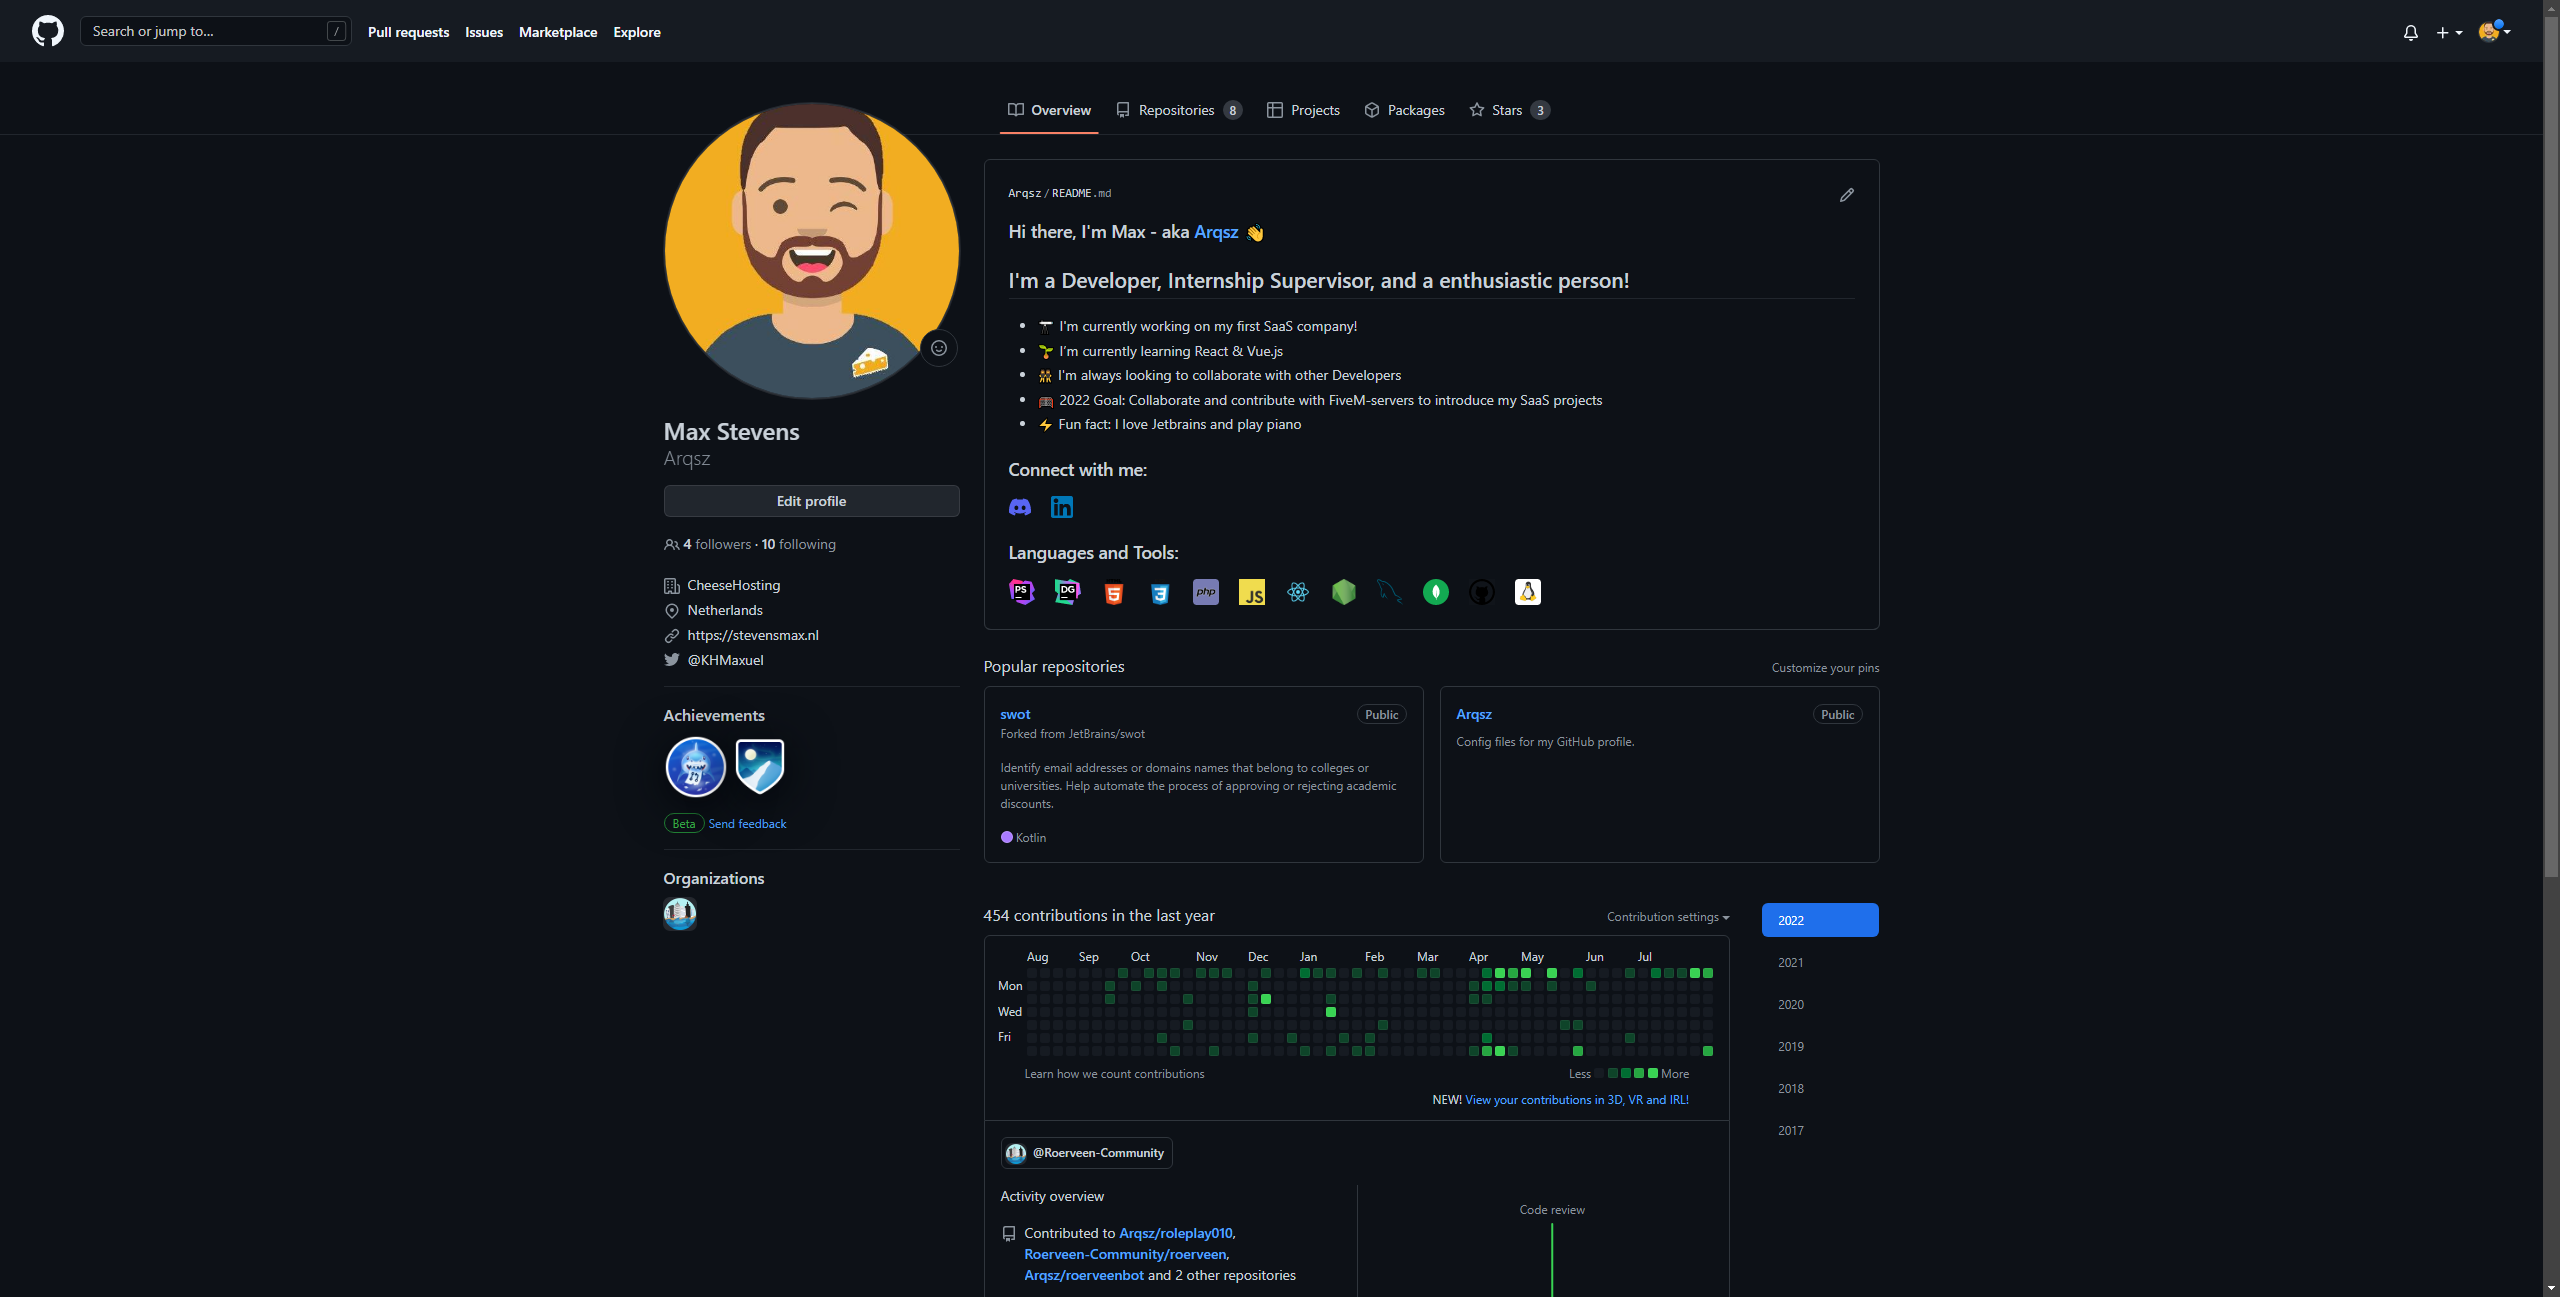Click the Edit profile button
This screenshot has width=2560, height=1297.
click(x=811, y=501)
